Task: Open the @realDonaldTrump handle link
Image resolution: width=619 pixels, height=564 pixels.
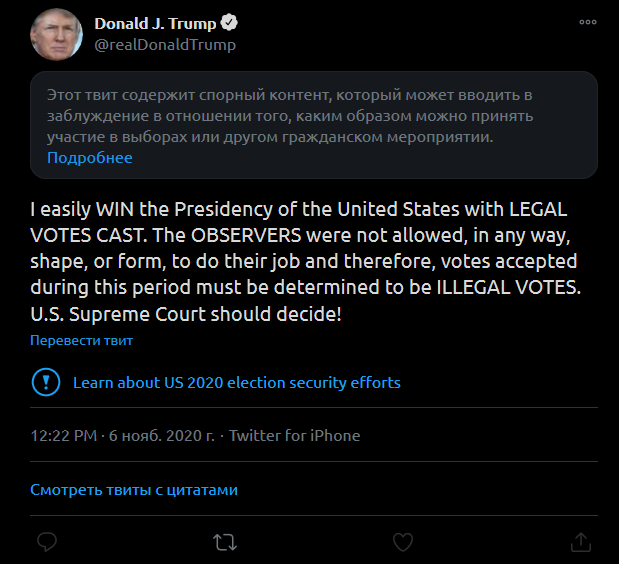Action: (165, 45)
